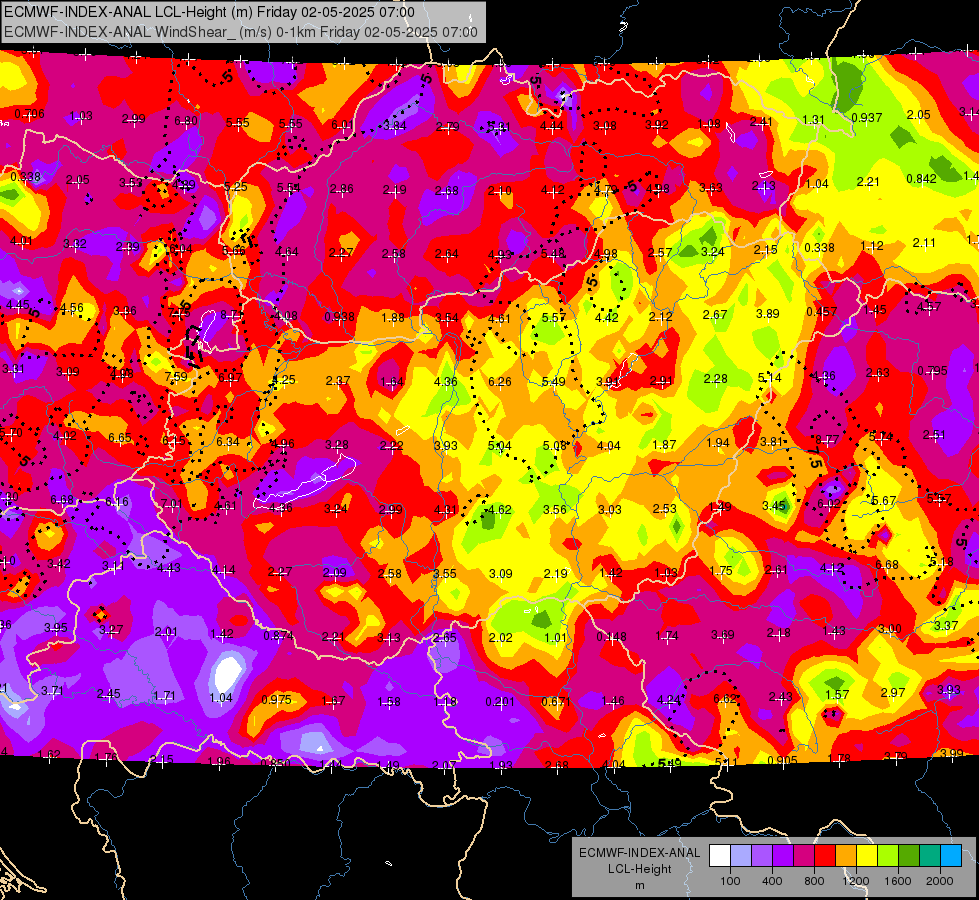Click the wind shear value 5.67
This screenshot has width=979, height=900.
(884, 501)
